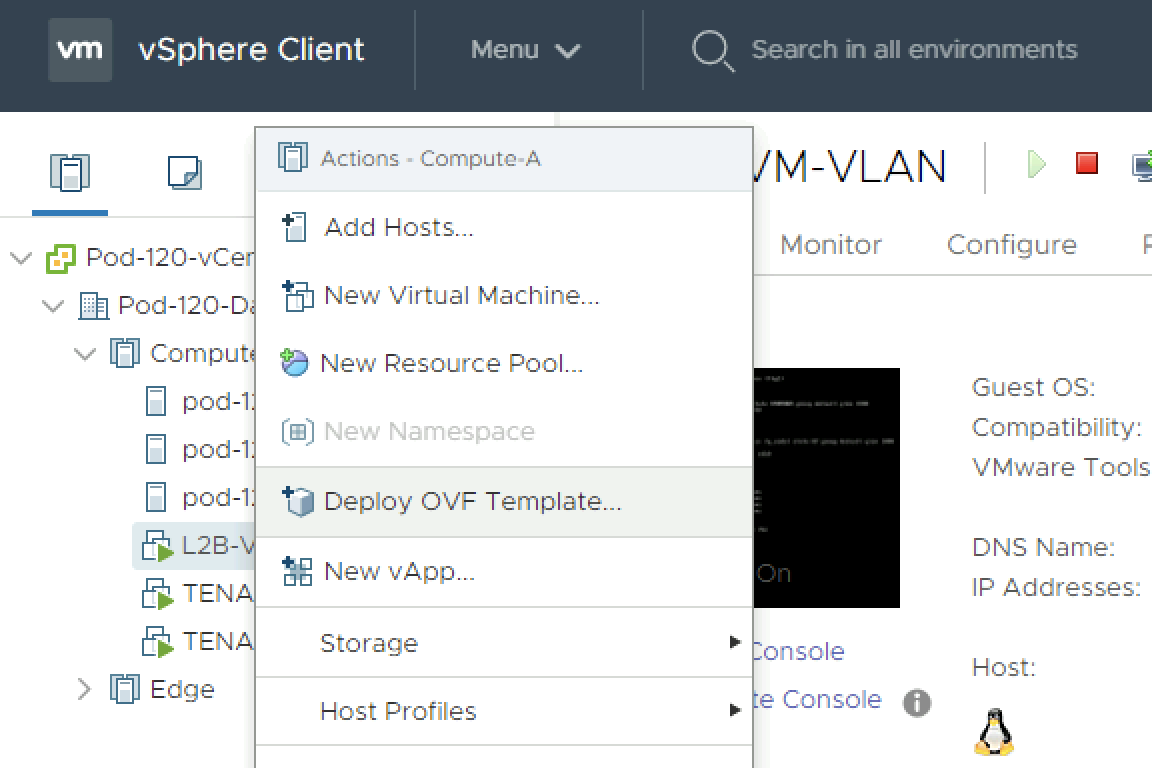Open the Storage submenu
Viewport: 1152px width, 768px height.
tap(369, 643)
